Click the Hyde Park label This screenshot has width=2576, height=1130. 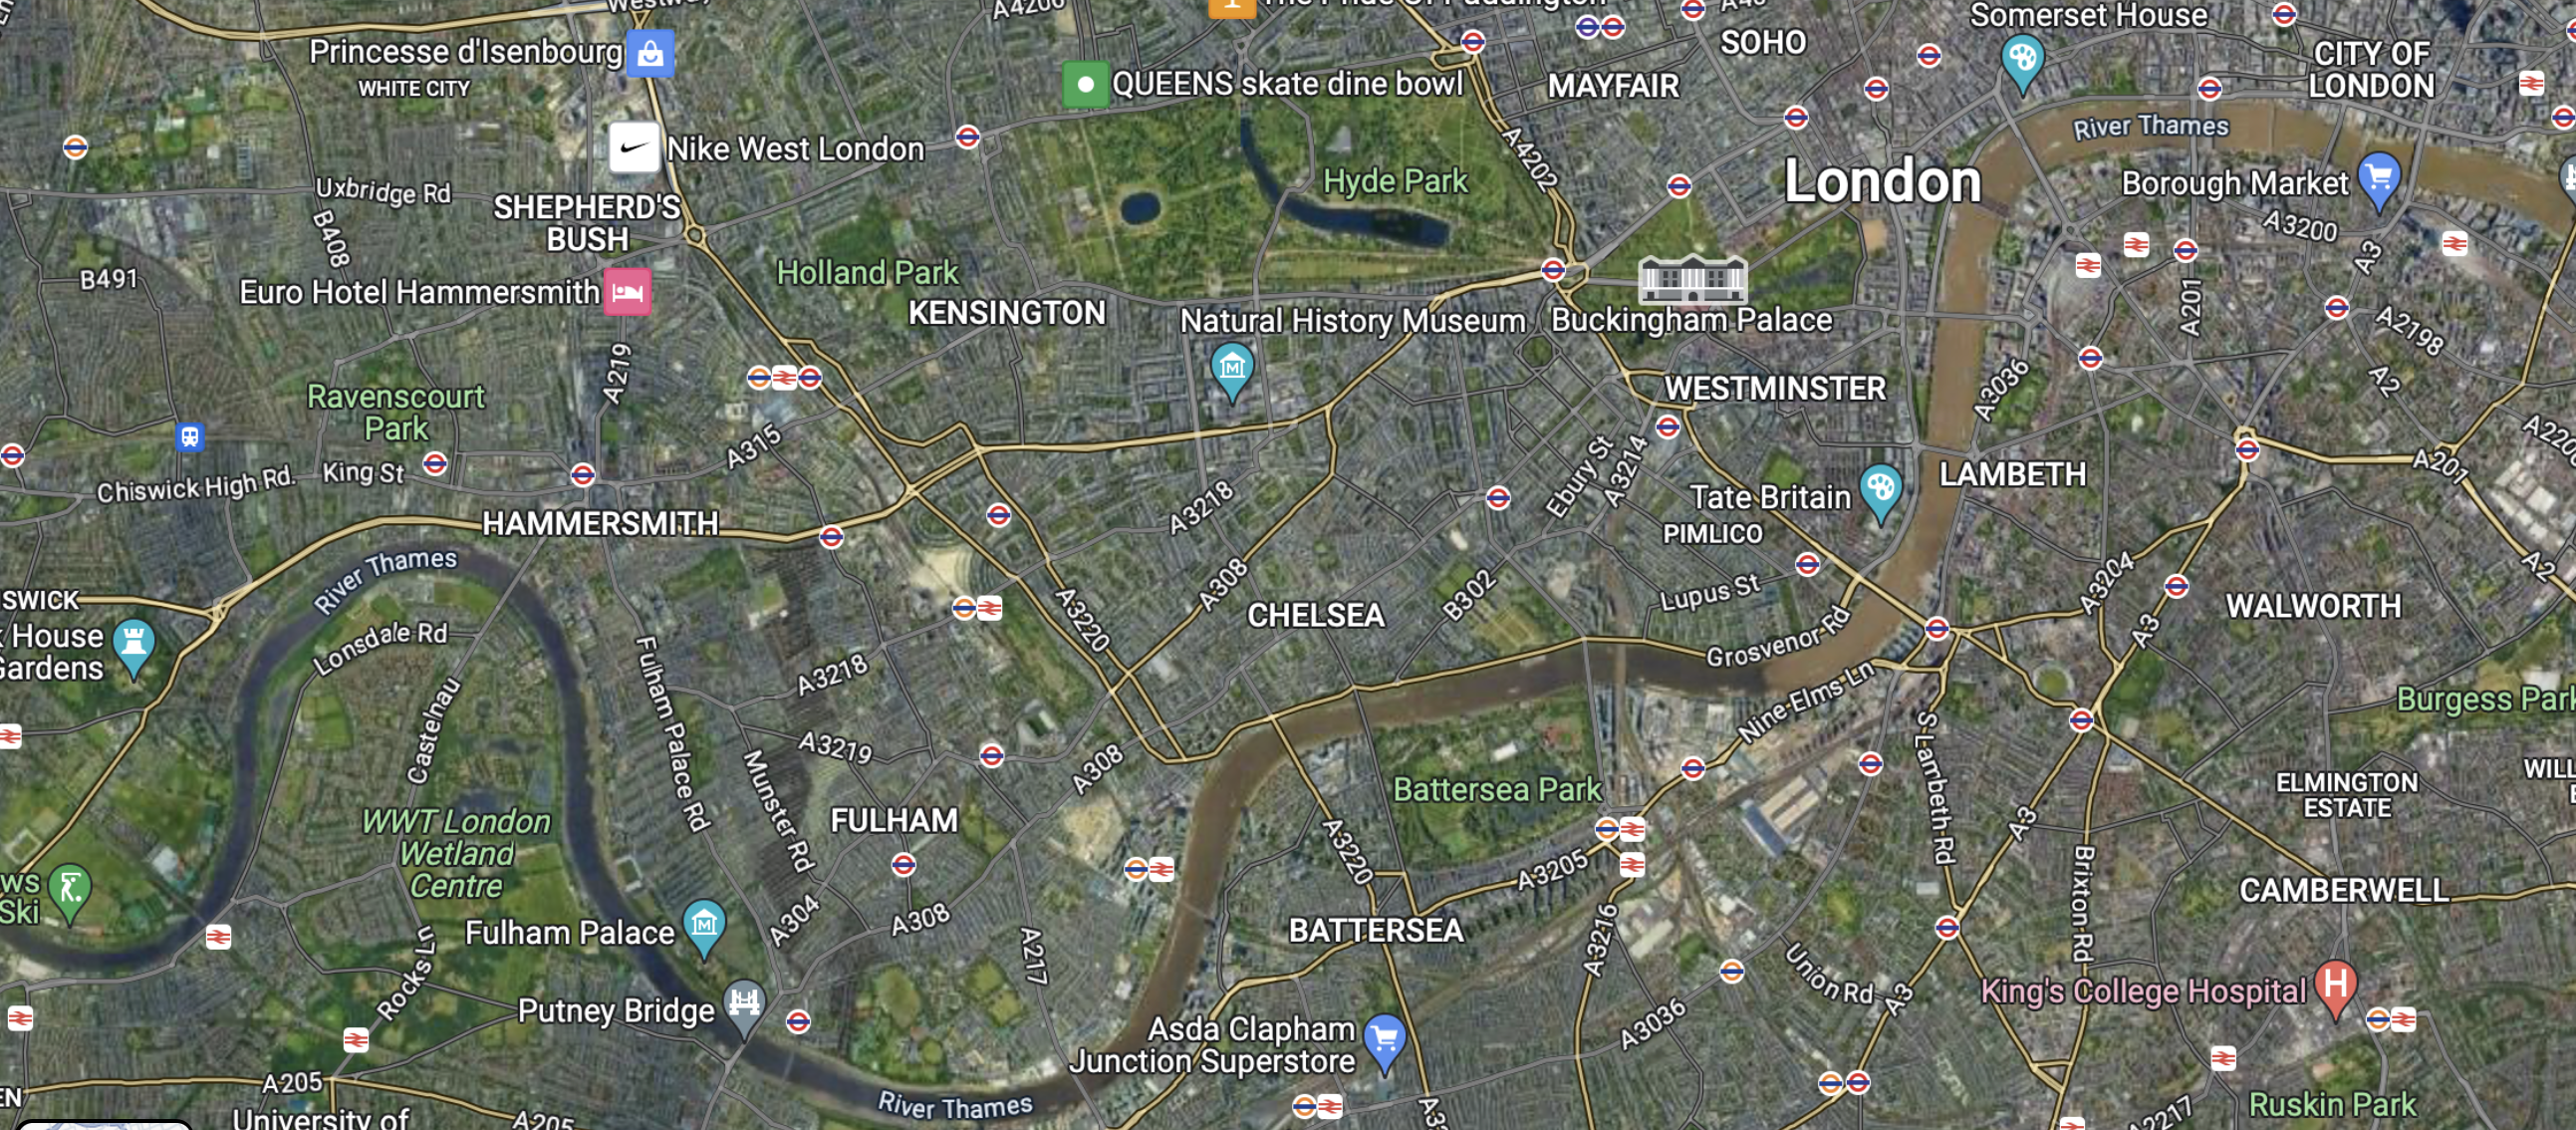[1395, 181]
